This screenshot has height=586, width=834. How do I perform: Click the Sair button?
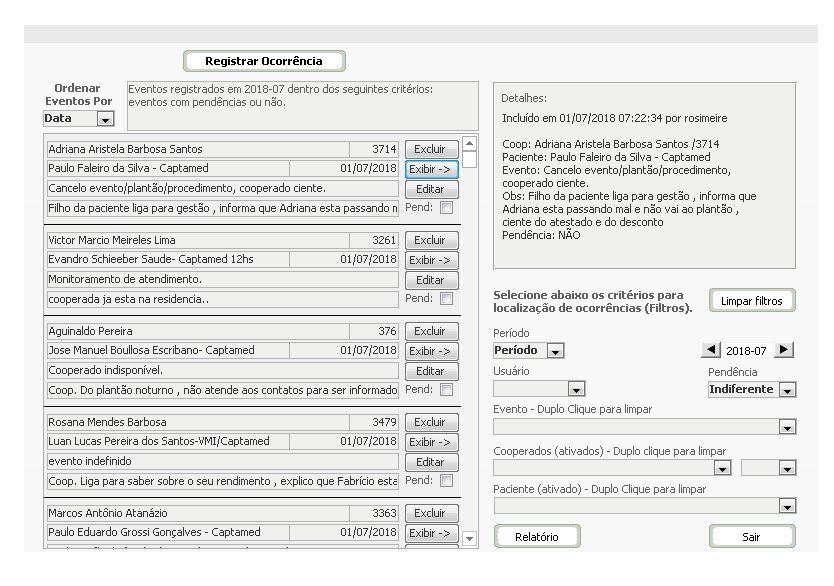coord(752,537)
